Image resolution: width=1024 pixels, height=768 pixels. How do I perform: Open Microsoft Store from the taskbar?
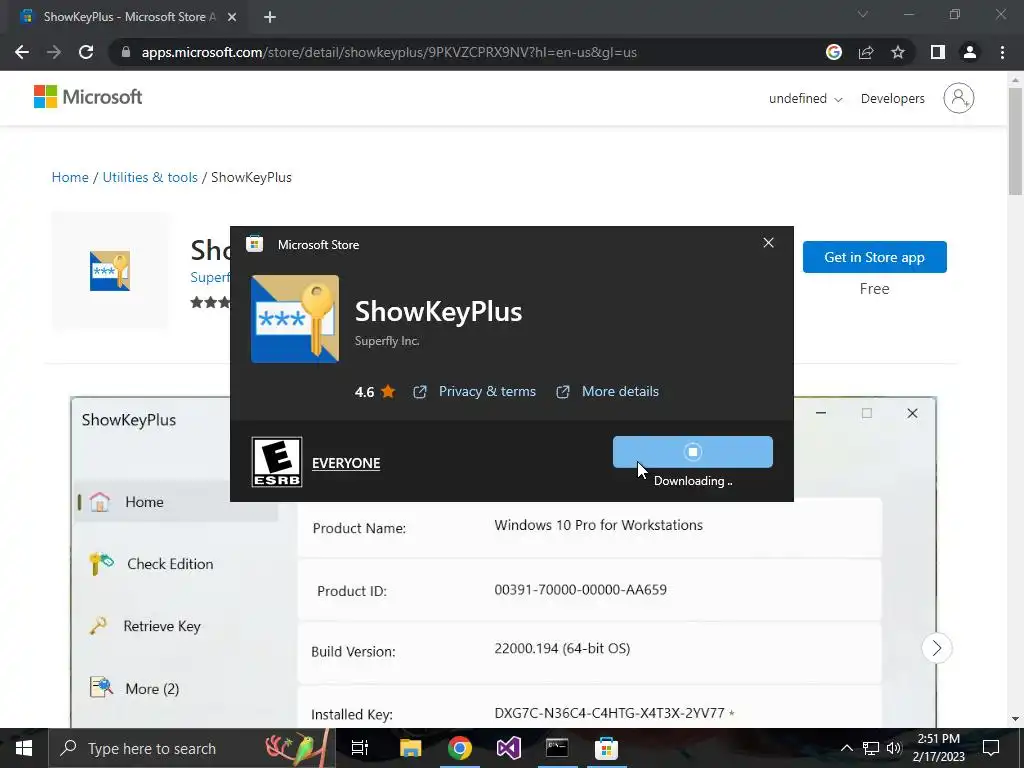606,748
